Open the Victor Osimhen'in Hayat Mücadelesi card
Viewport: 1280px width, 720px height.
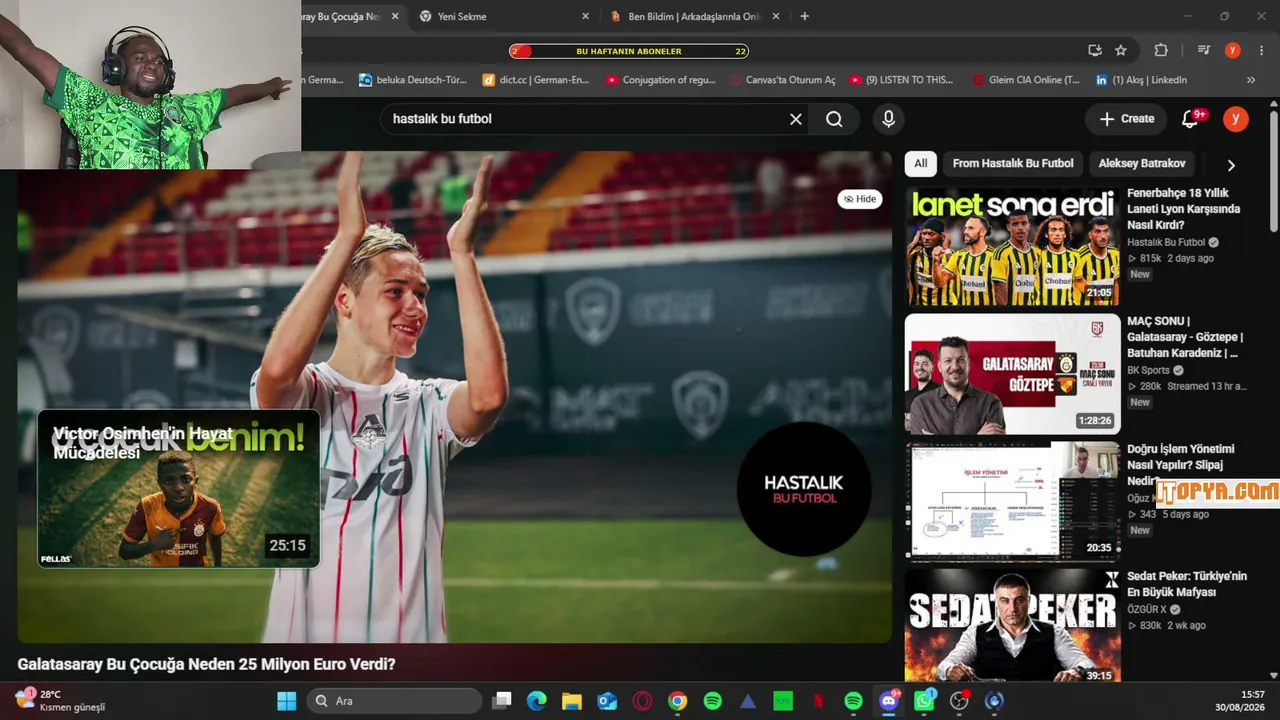(179, 489)
